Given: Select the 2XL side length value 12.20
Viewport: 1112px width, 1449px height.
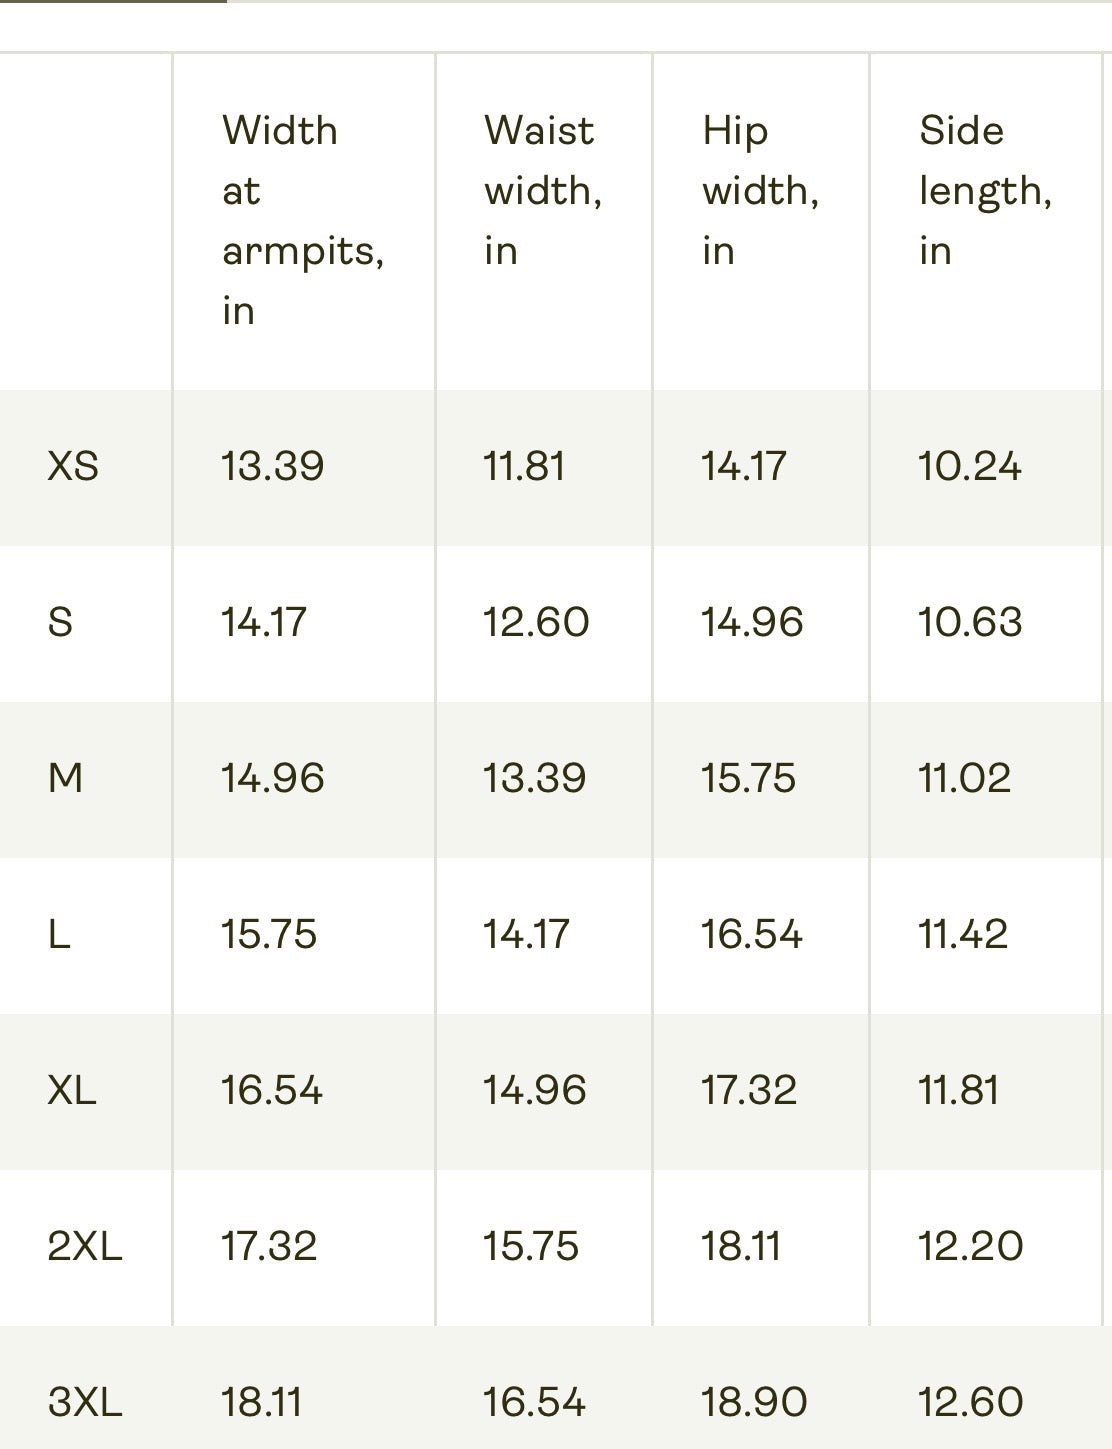Looking at the screenshot, I should 971,1246.
